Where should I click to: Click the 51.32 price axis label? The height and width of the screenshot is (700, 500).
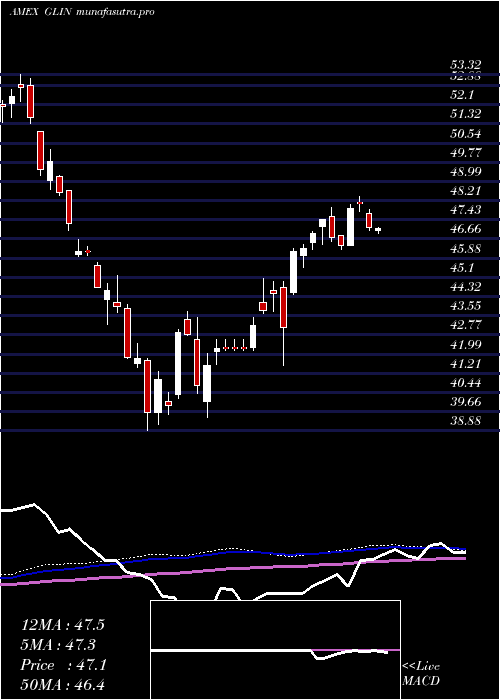[x=465, y=114]
